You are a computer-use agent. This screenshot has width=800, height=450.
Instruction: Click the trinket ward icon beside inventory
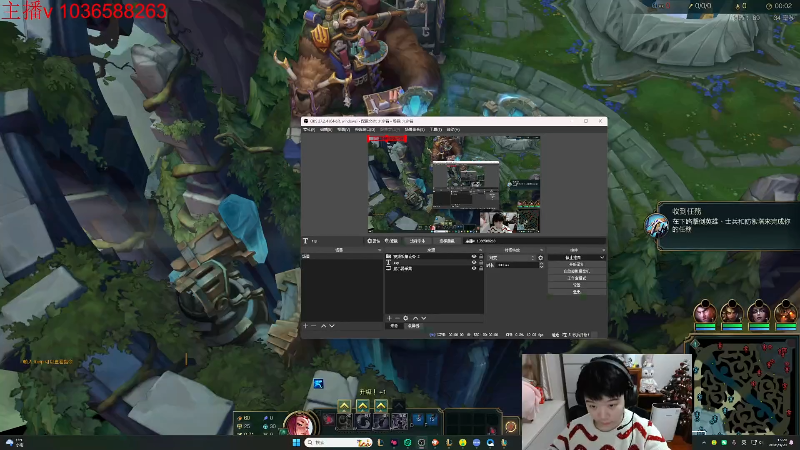point(511,427)
